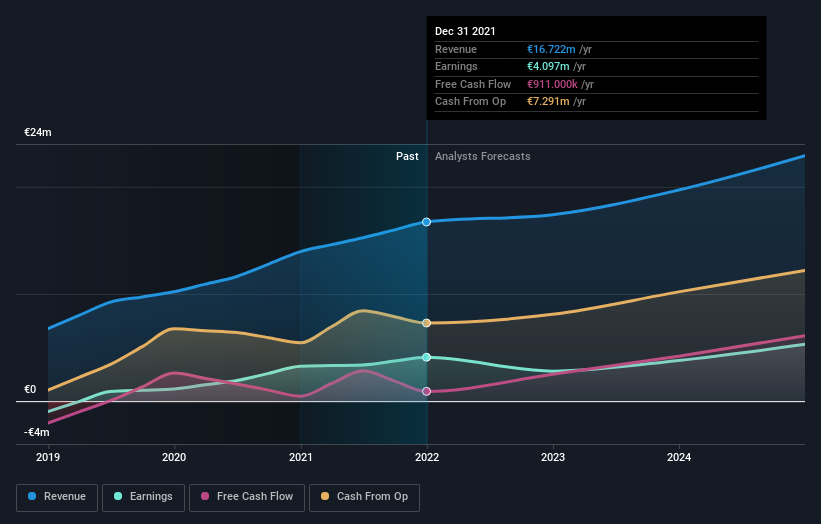This screenshot has height=524, width=821.
Task: Click the Free Cash Flow label in tooltip
Action: pyautogui.click(x=473, y=84)
